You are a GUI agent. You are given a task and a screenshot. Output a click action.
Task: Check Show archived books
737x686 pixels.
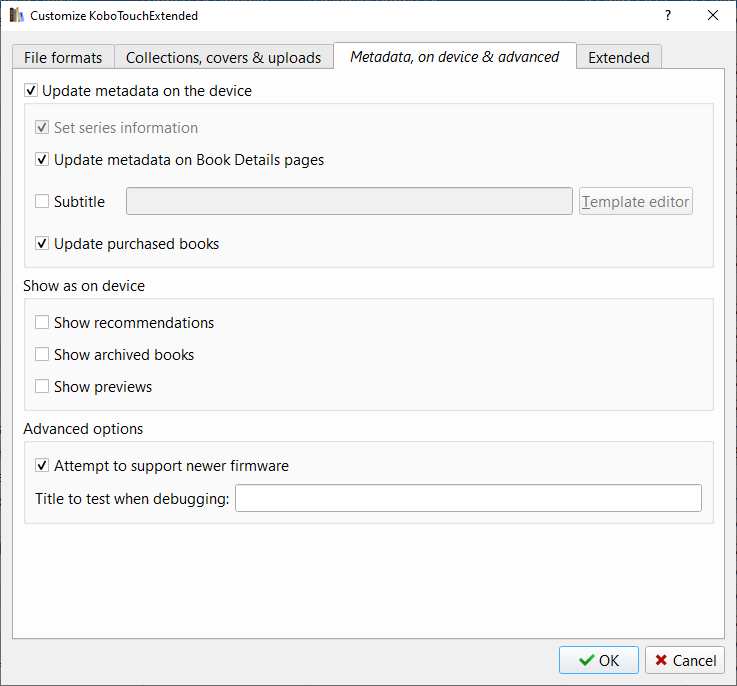42,355
